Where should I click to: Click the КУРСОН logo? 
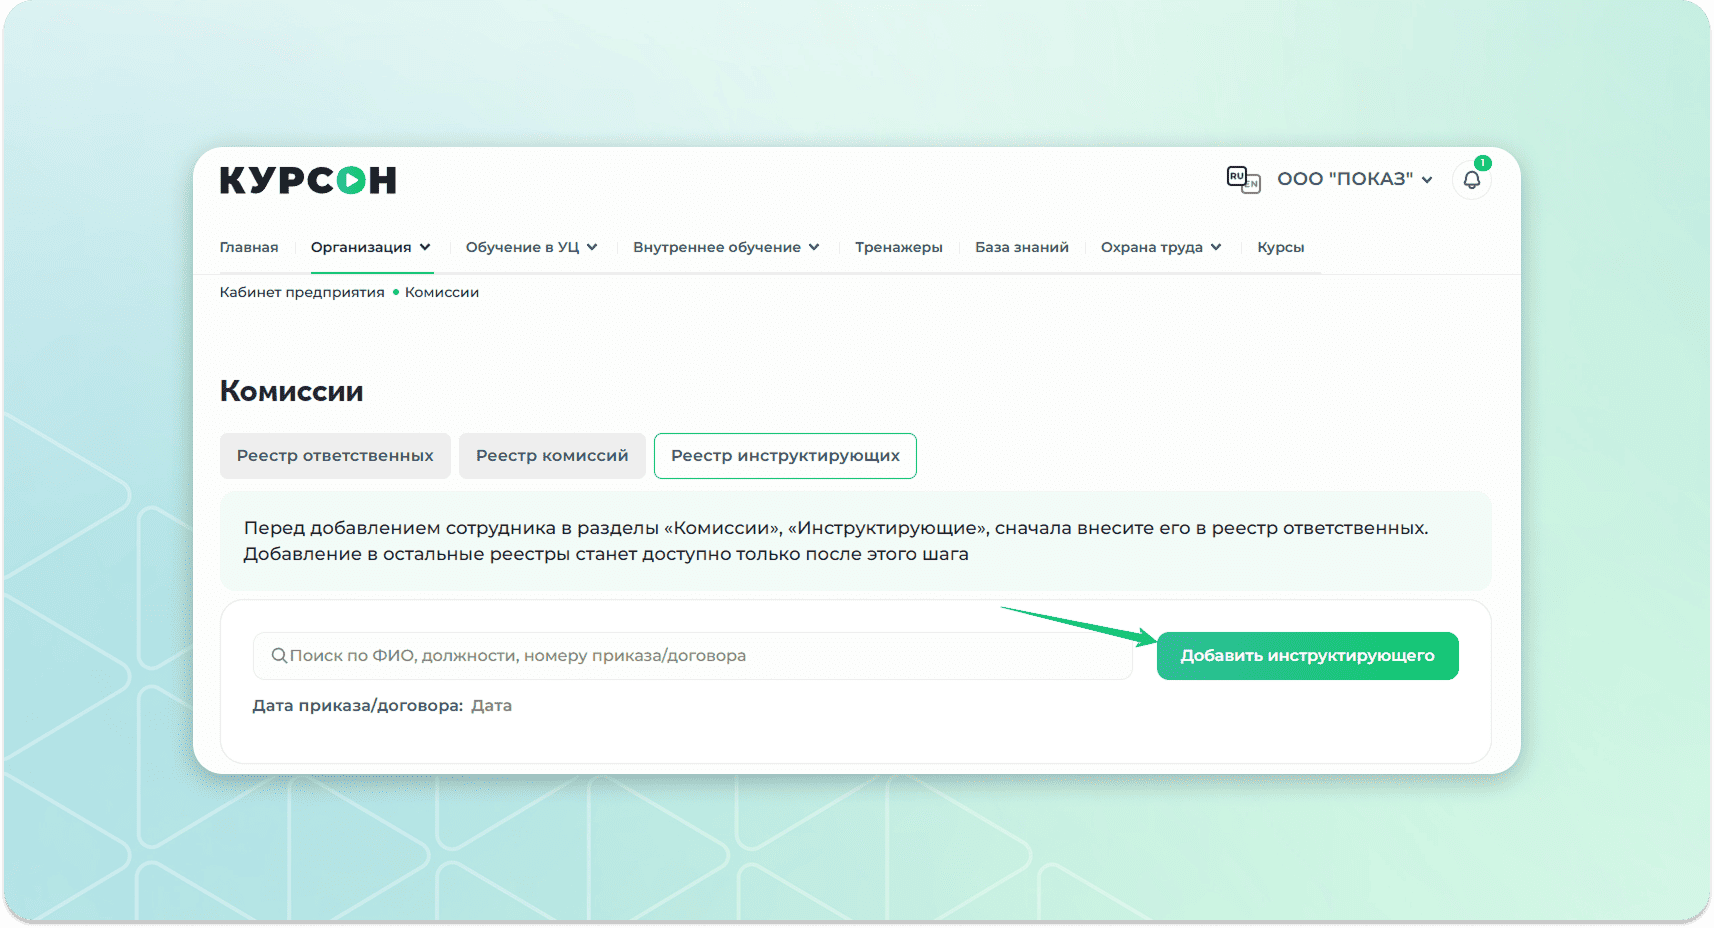[x=308, y=180]
